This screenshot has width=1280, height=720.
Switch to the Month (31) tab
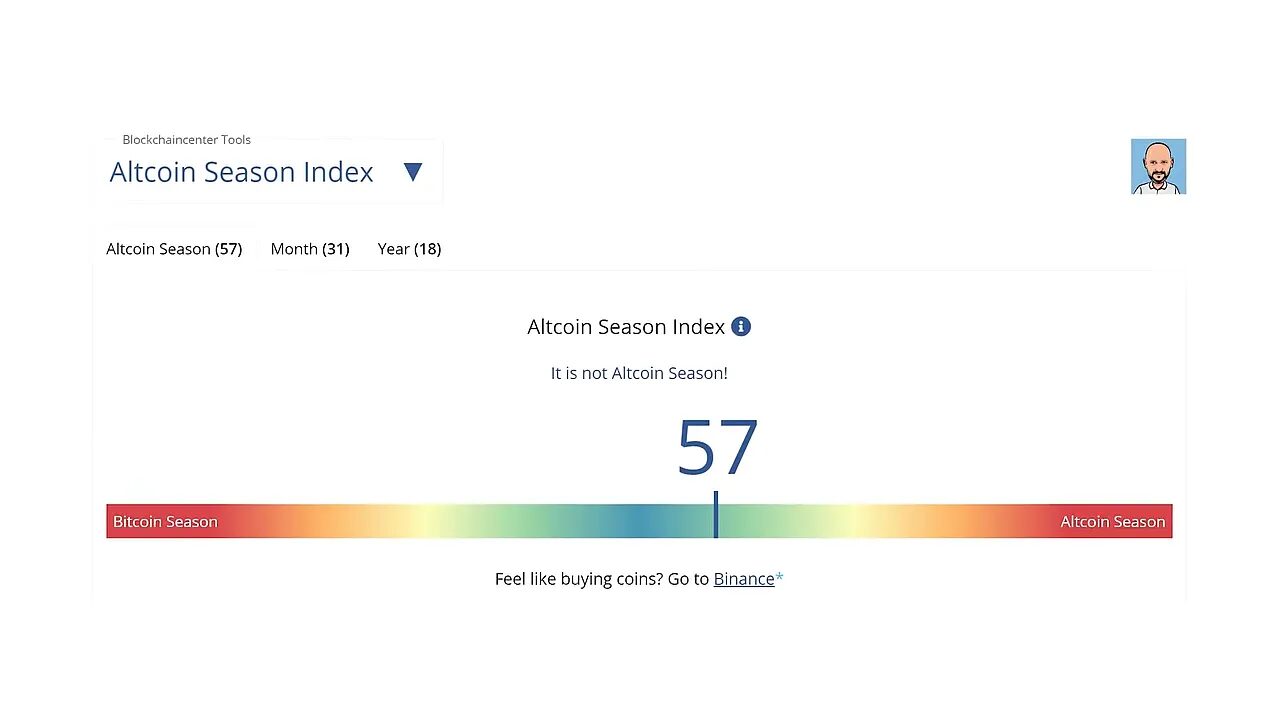(310, 249)
